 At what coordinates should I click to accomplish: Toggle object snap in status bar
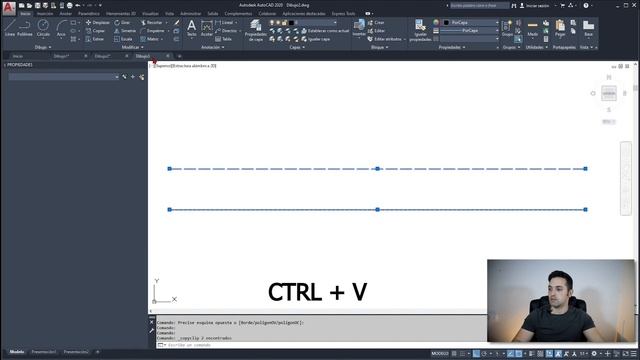click(x=519, y=353)
